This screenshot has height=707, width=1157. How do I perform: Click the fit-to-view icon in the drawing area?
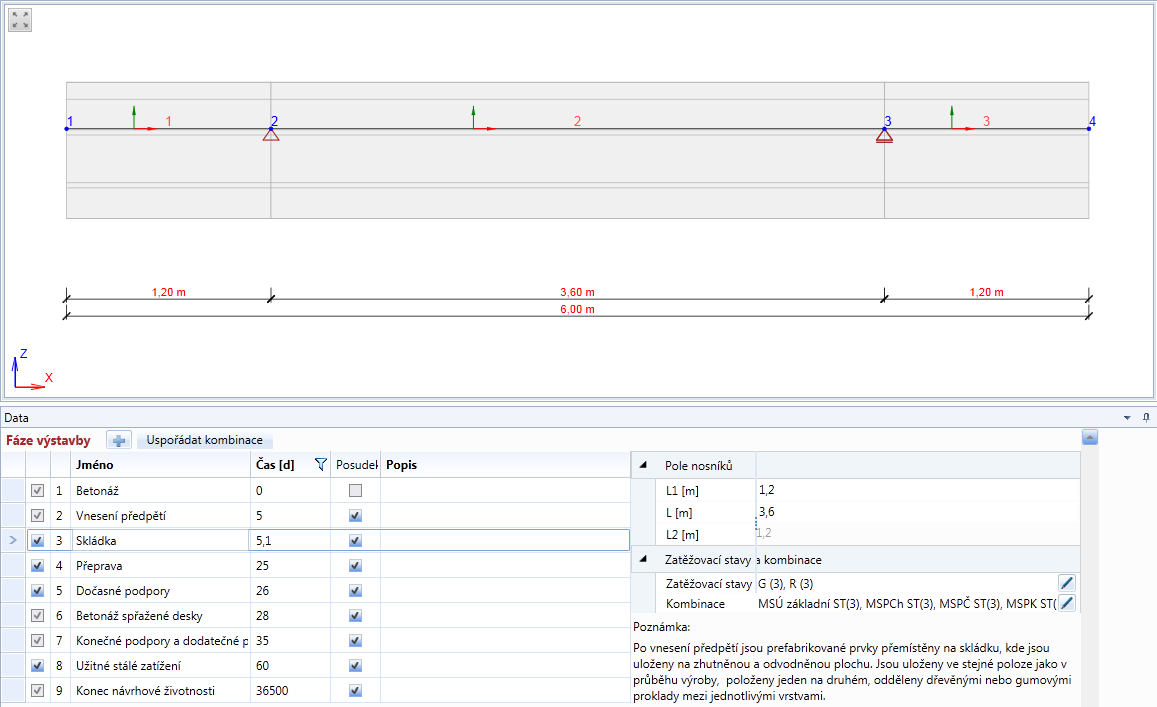click(20, 20)
